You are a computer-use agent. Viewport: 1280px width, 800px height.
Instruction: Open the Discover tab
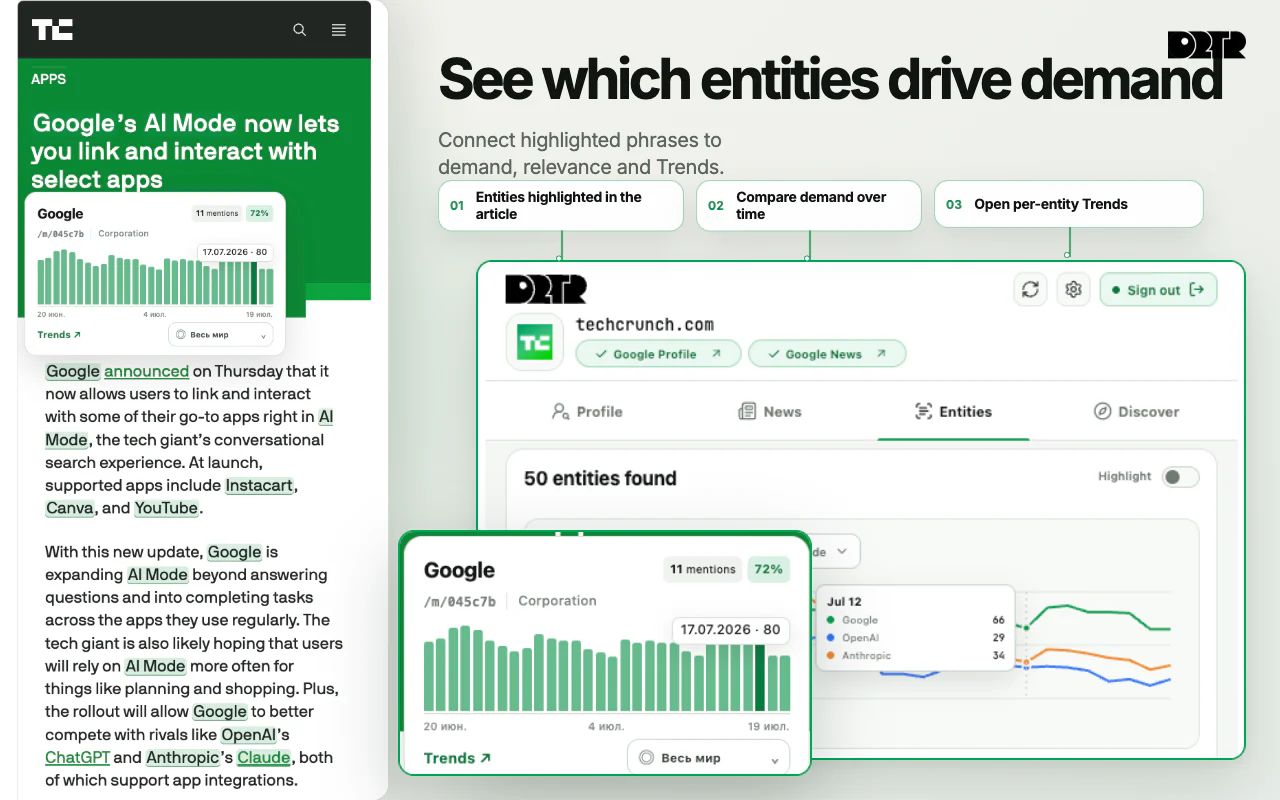(x=1136, y=411)
